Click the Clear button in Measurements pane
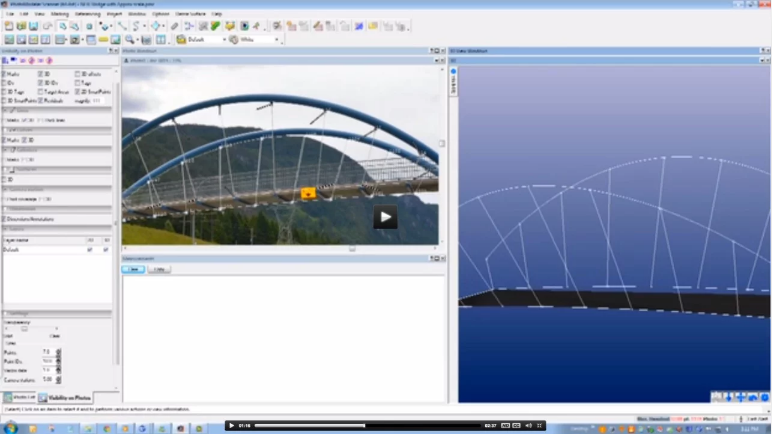The image size is (772, 434). (133, 269)
